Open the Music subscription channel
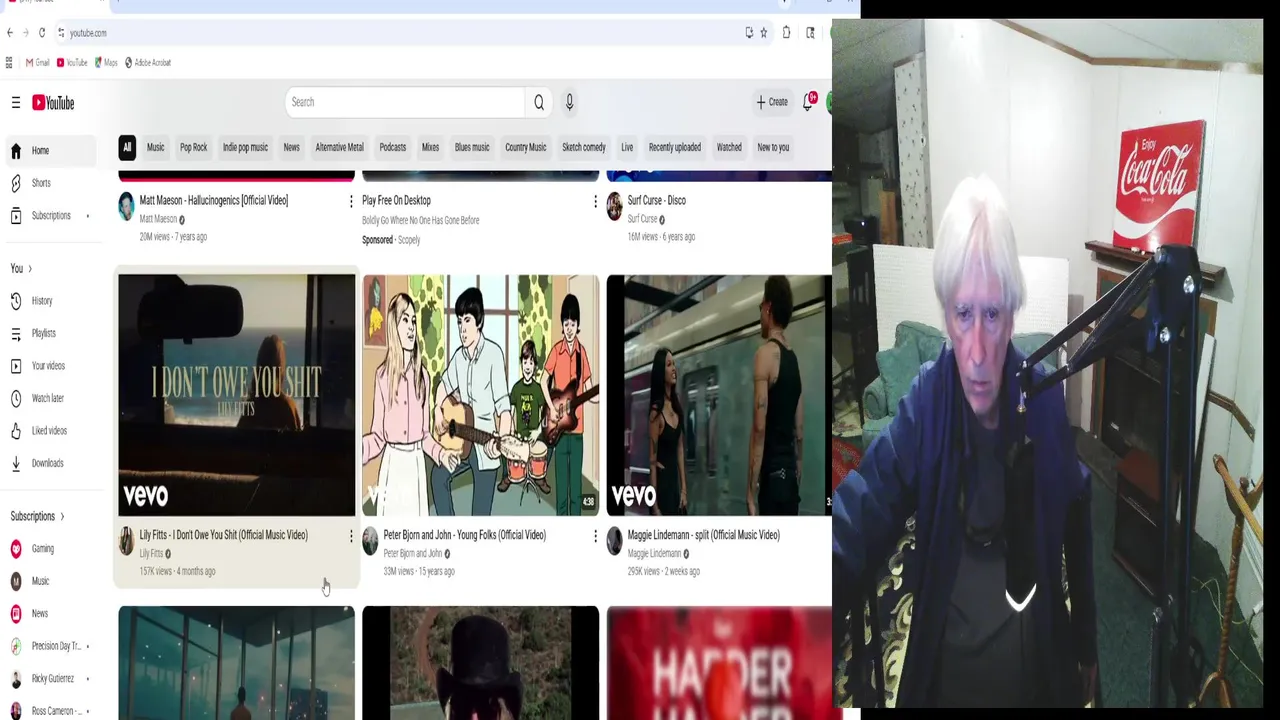This screenshot has width=1280, height=720. [x=50, y=581]
